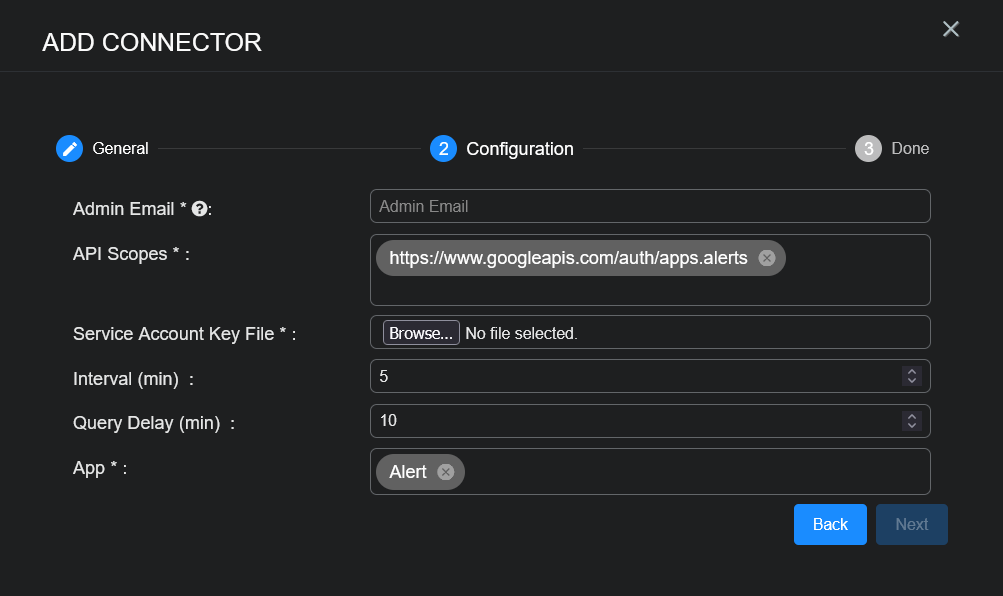Increase Query Delay with up arrow
1003x596 pixels.
coord(911,415)
